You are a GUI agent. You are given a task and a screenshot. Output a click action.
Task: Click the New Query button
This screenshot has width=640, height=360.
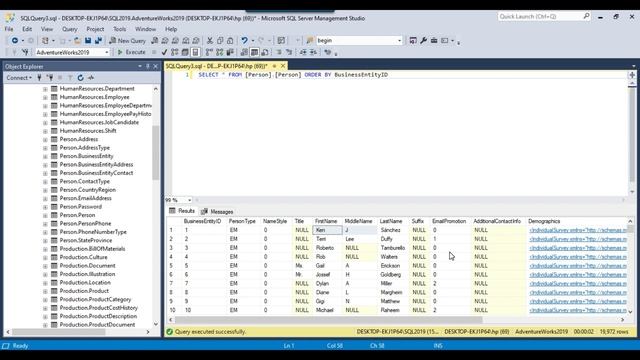pyautogui.click(x=127, y=40)
